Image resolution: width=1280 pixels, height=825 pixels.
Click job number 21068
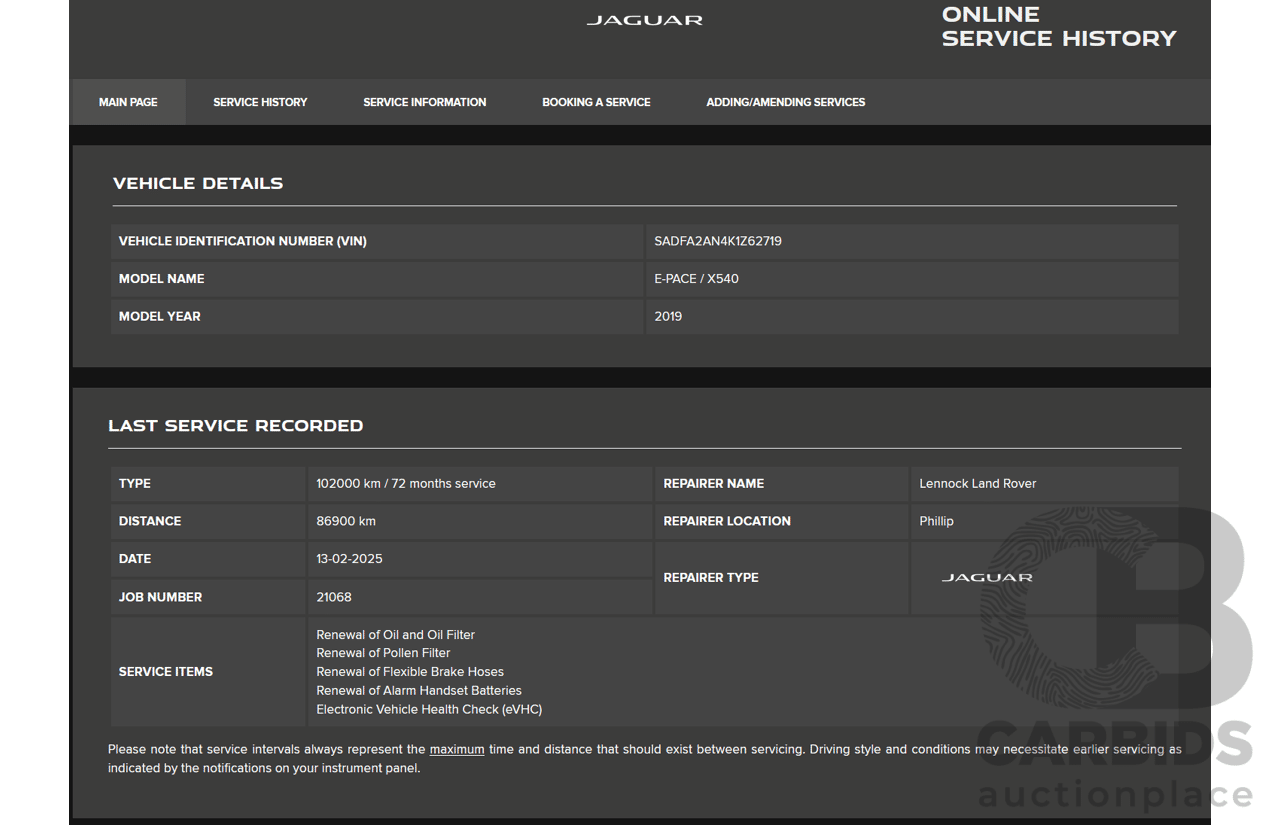(x=334, y=597)
